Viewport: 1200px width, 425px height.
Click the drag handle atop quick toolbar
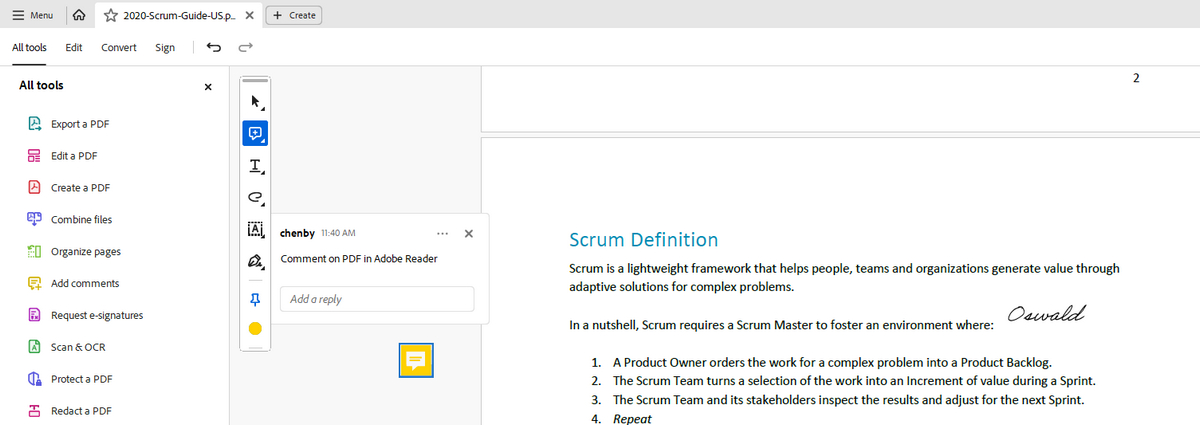tap(255, 81)
